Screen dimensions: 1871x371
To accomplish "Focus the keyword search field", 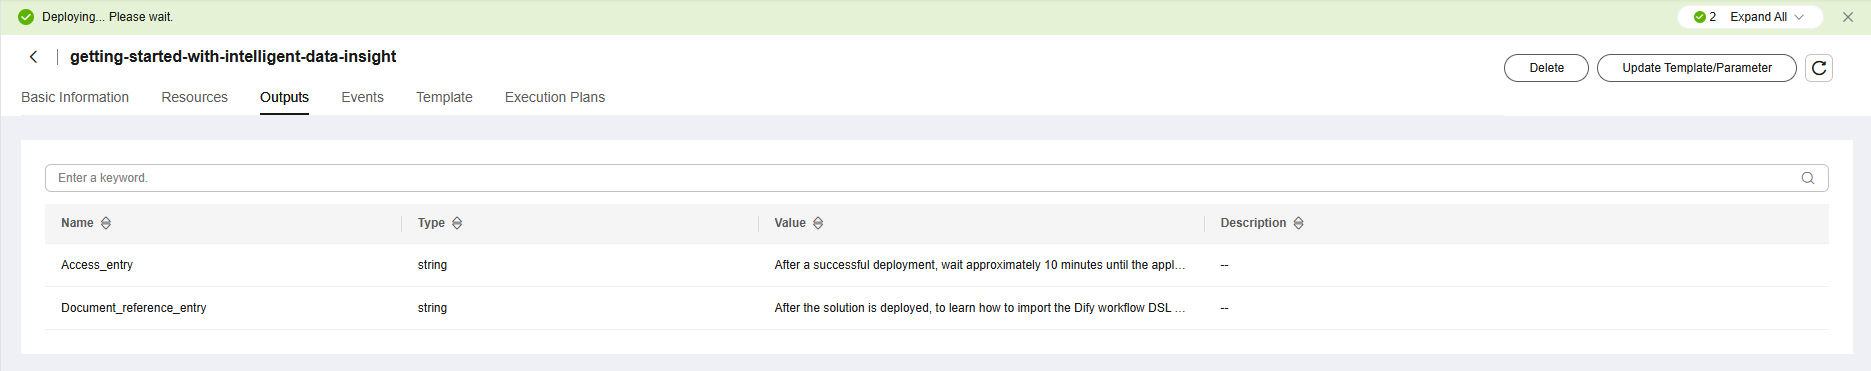I will click(937, 178).
